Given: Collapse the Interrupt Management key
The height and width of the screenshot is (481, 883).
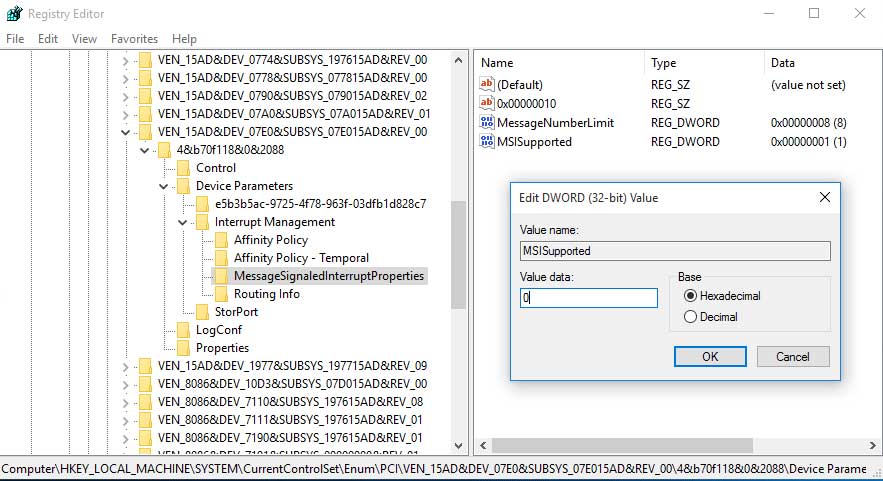Looking at the screenshot, I should click(x=183, y=222).
